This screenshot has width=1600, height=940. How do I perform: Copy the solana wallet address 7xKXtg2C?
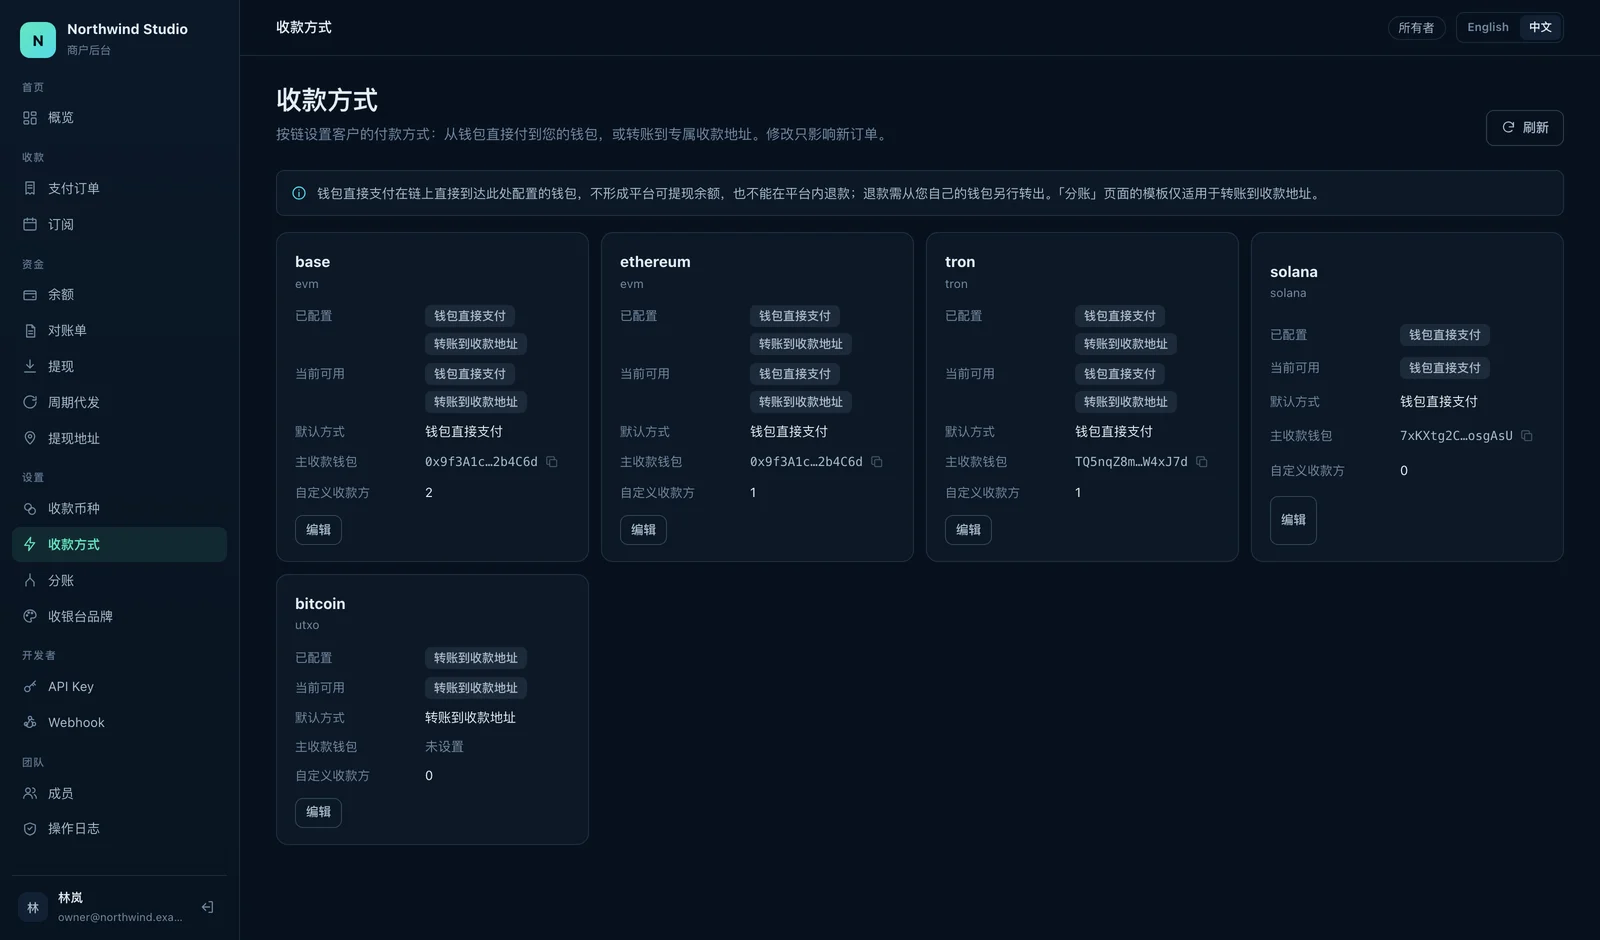(x=1527, y=436)
